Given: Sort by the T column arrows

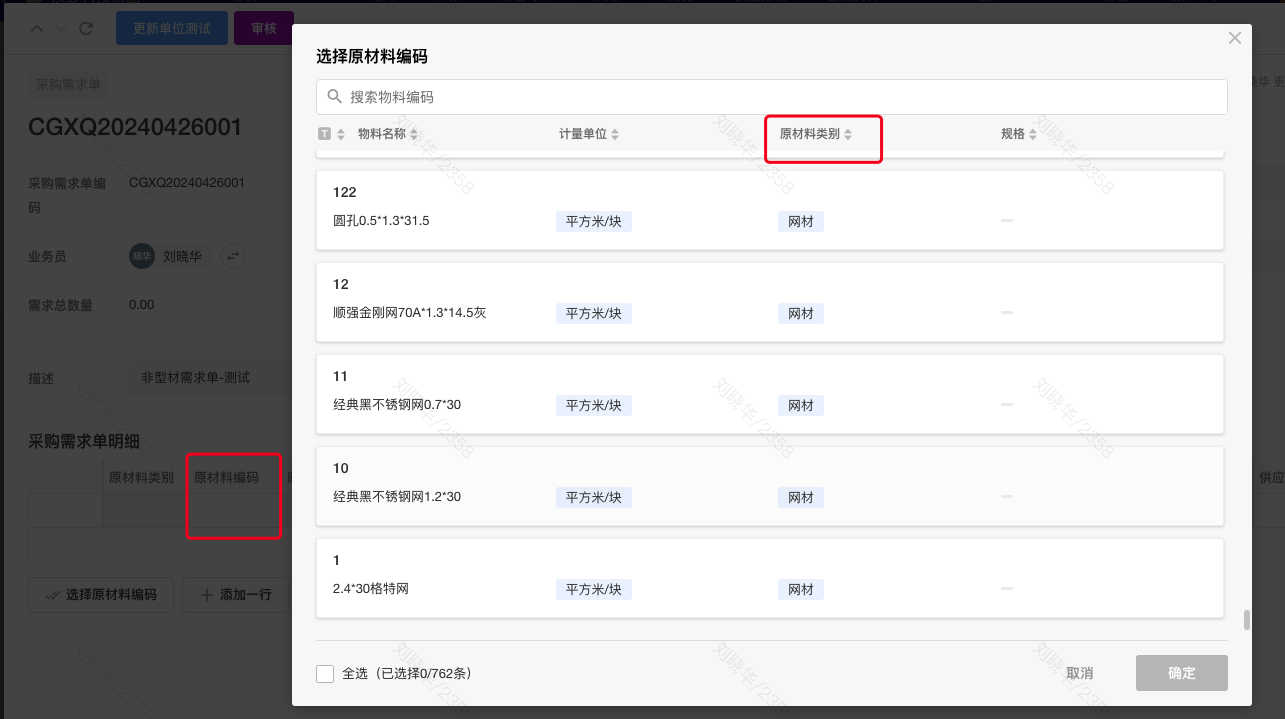Looking at the screenshot, I should click(x=340, y=134).
